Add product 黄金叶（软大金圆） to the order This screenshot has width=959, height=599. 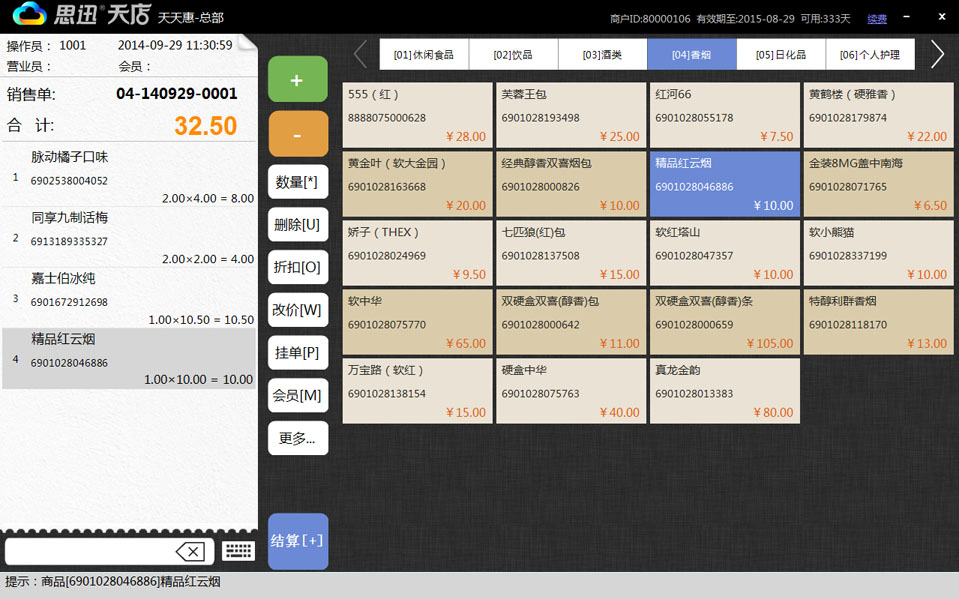click(x=418, y=185)
